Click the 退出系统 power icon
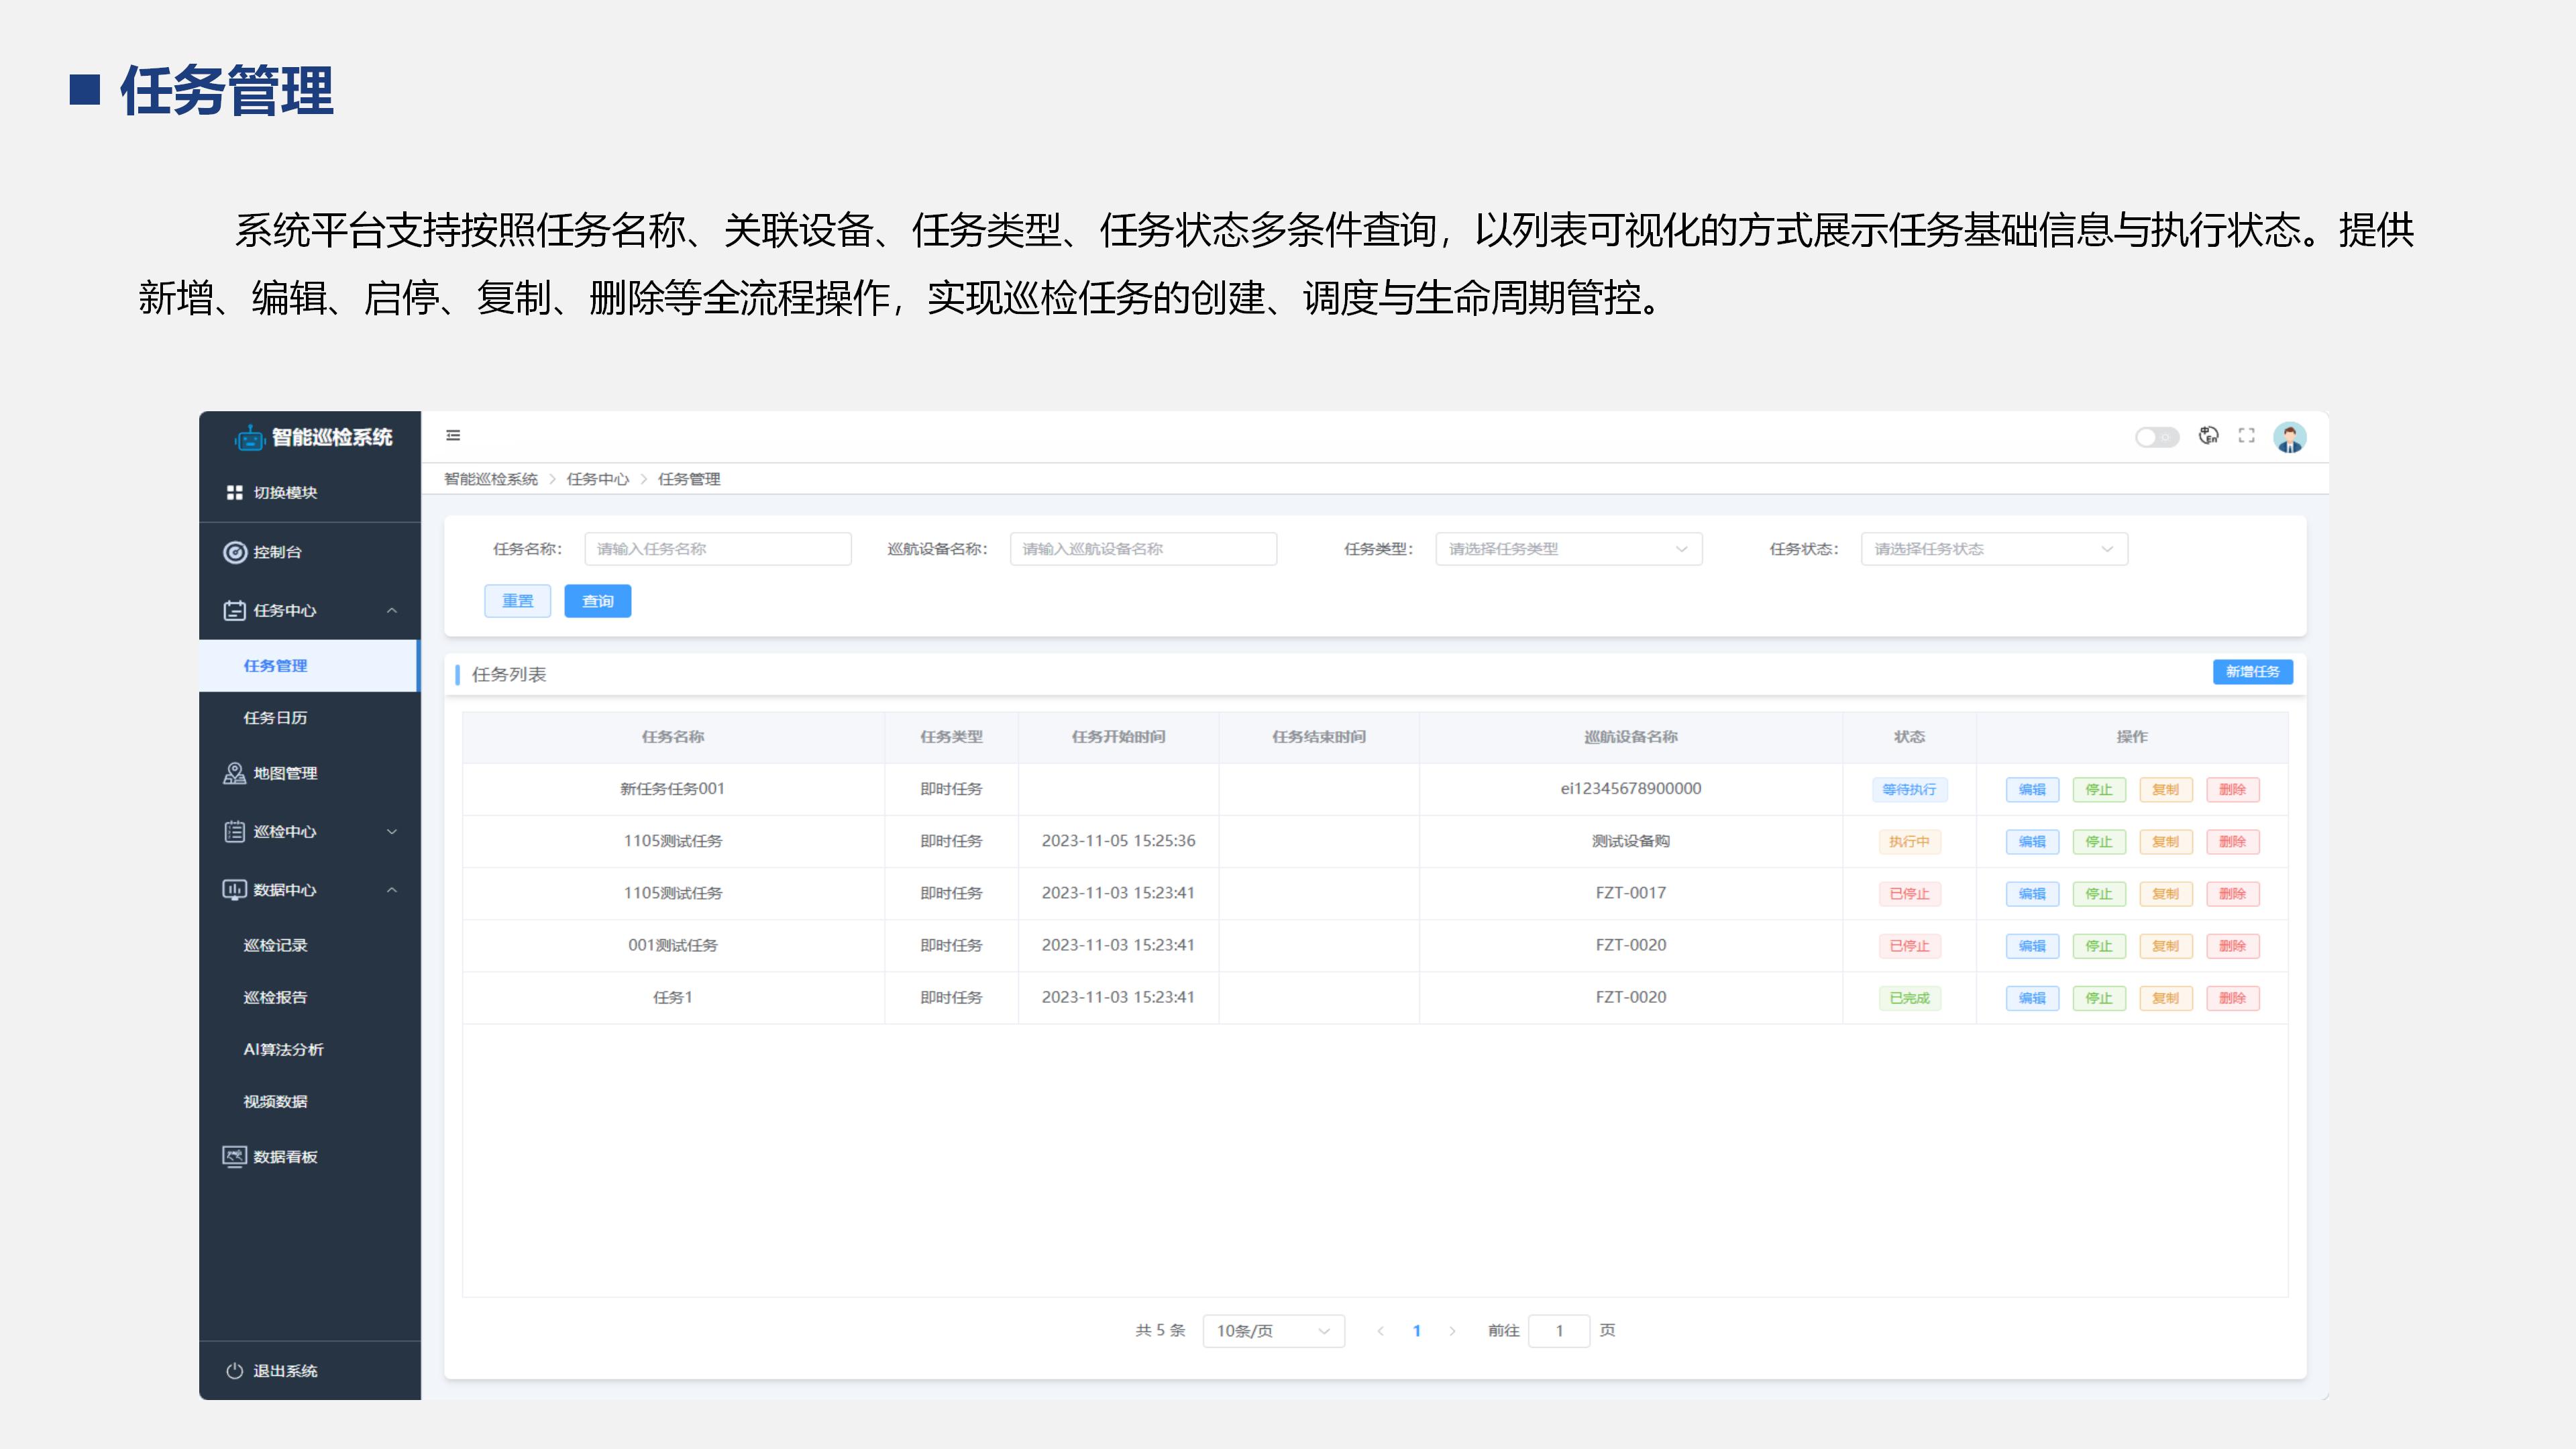The height and width of the screenshot is (1449, 2576). tap(235, 1371)
